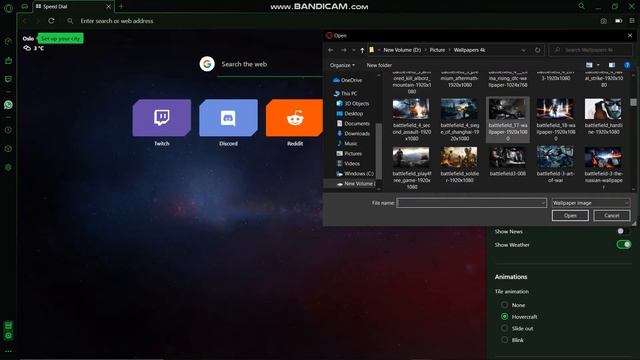Open view options dropdown arrow
Image resolution: width=640 pixels, height=360 pixels.
click(598, 65)
